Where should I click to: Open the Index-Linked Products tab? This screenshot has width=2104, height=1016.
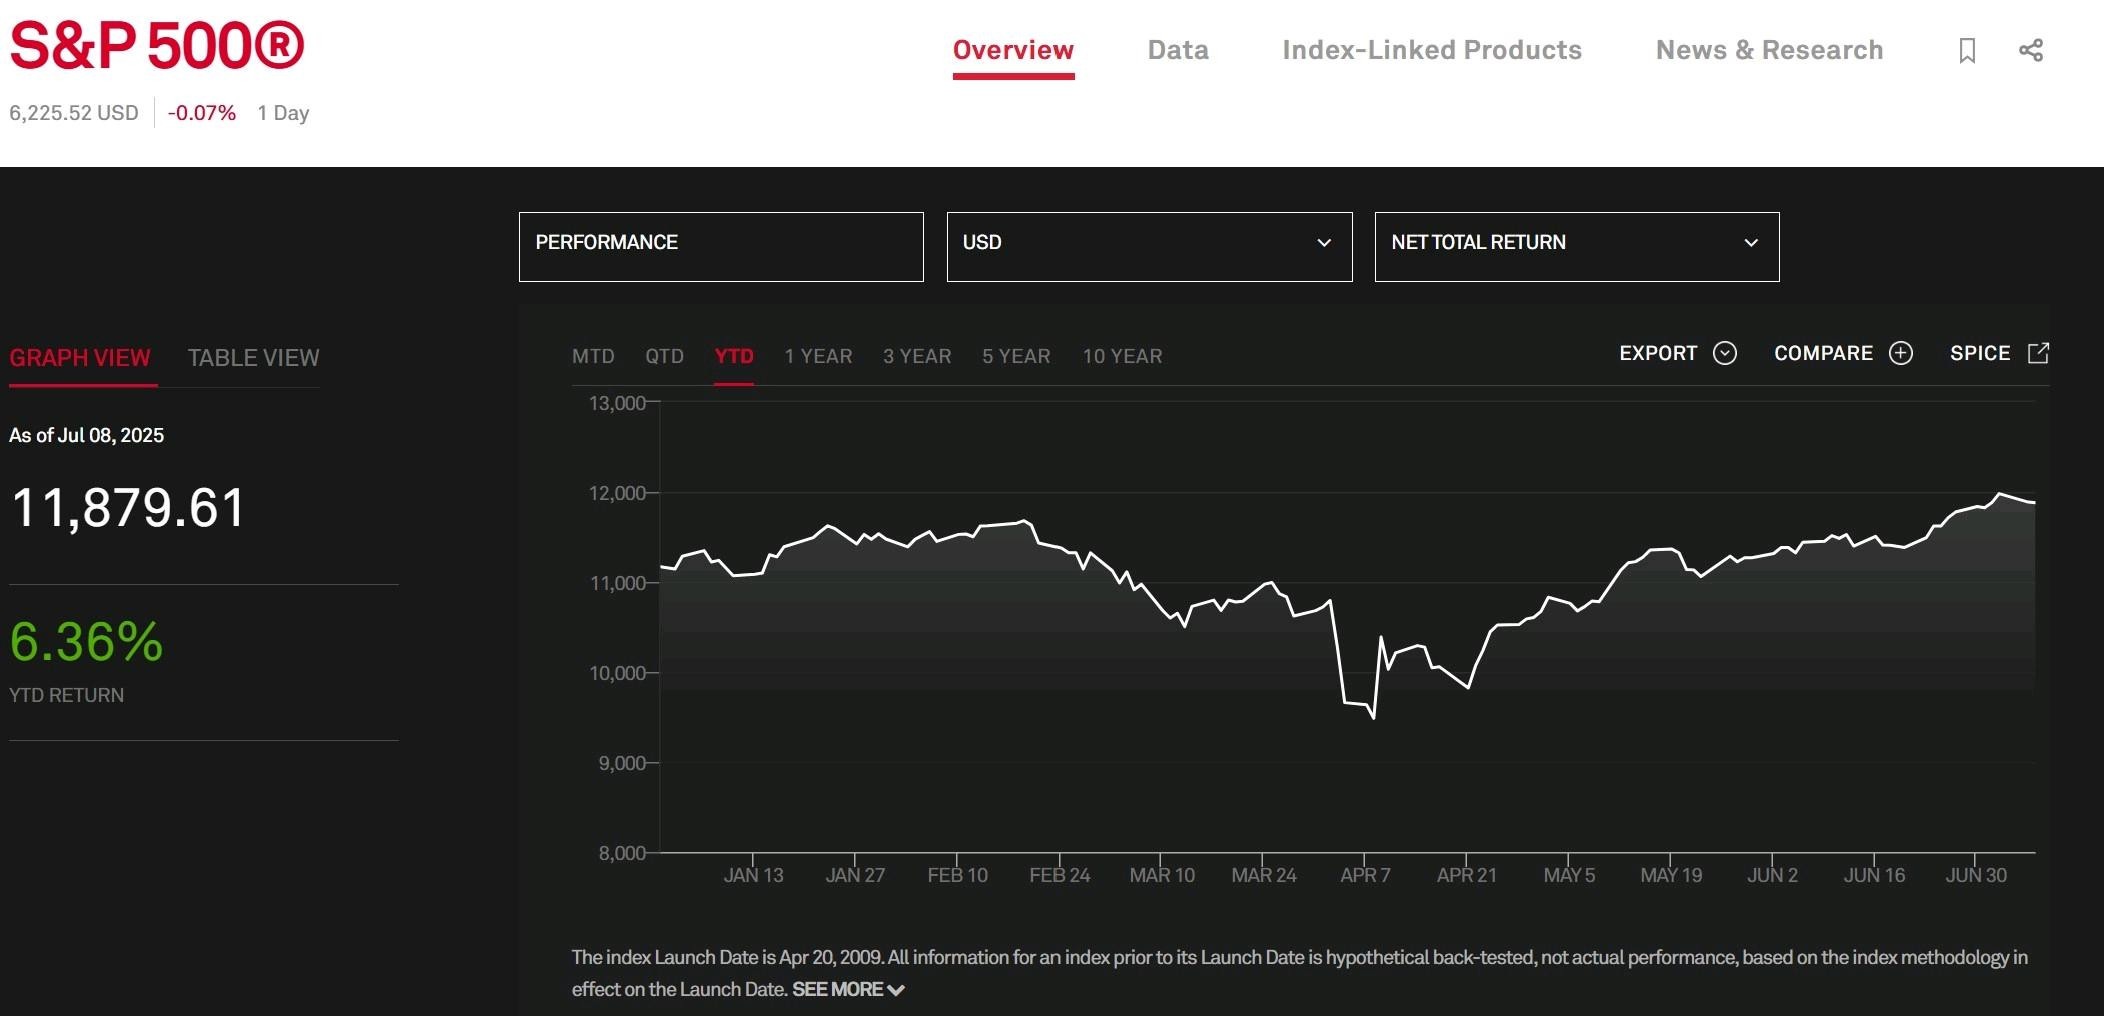[1432, 50]
